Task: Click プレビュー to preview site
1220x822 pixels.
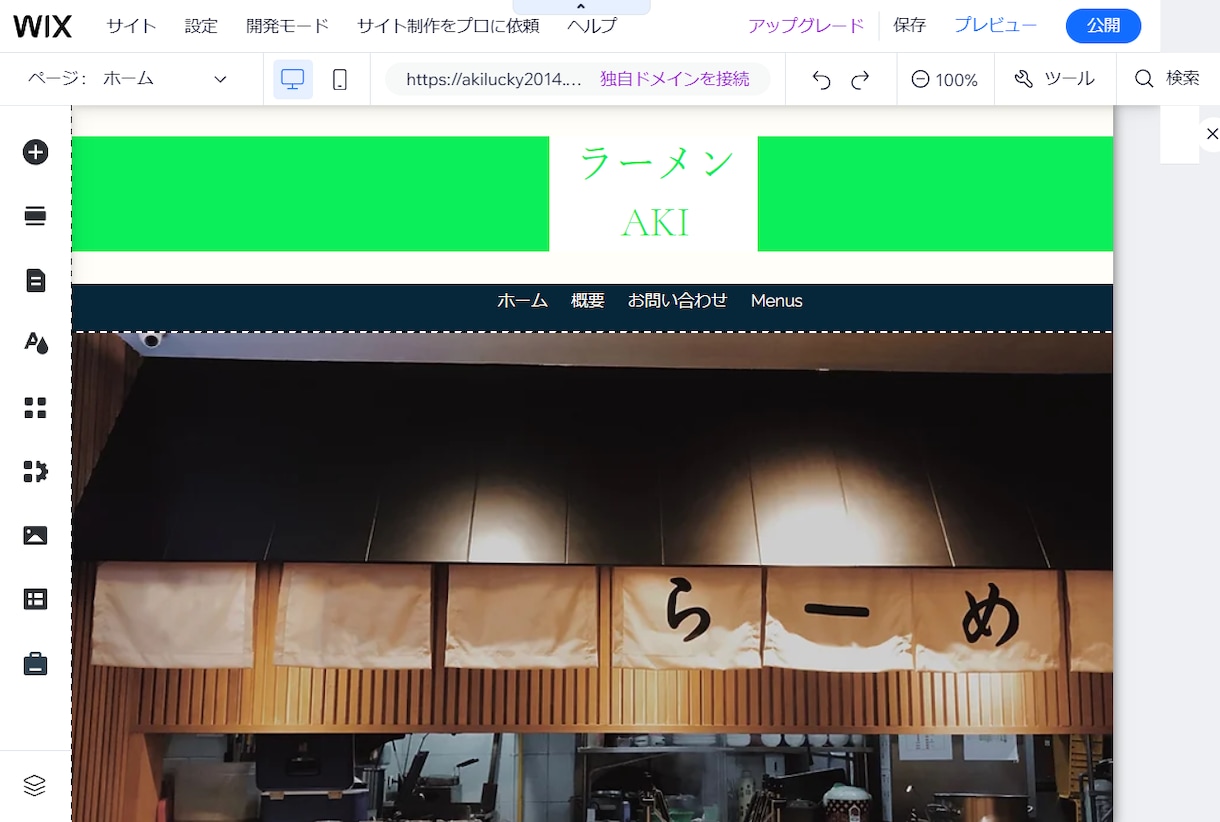Action: coord(995,26)
